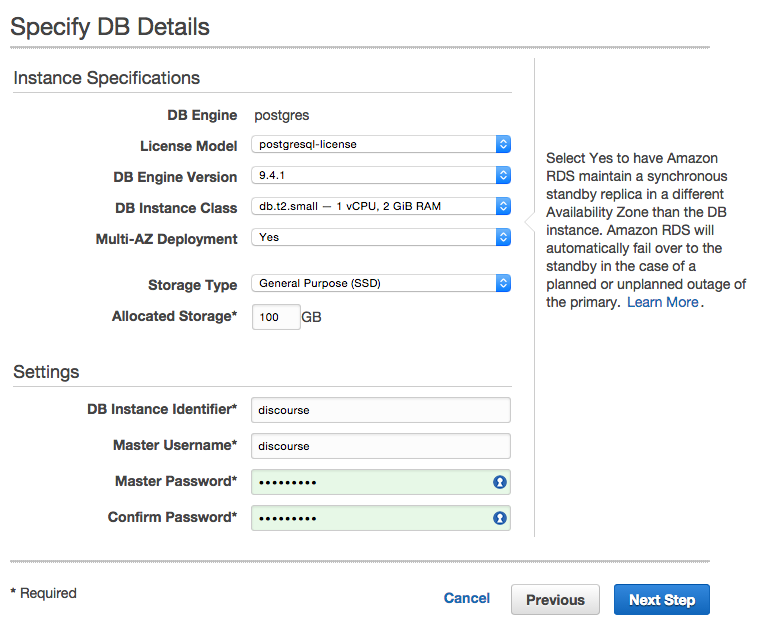777x638 pixels.
Task: Go to Next Step
Action: 662,600
